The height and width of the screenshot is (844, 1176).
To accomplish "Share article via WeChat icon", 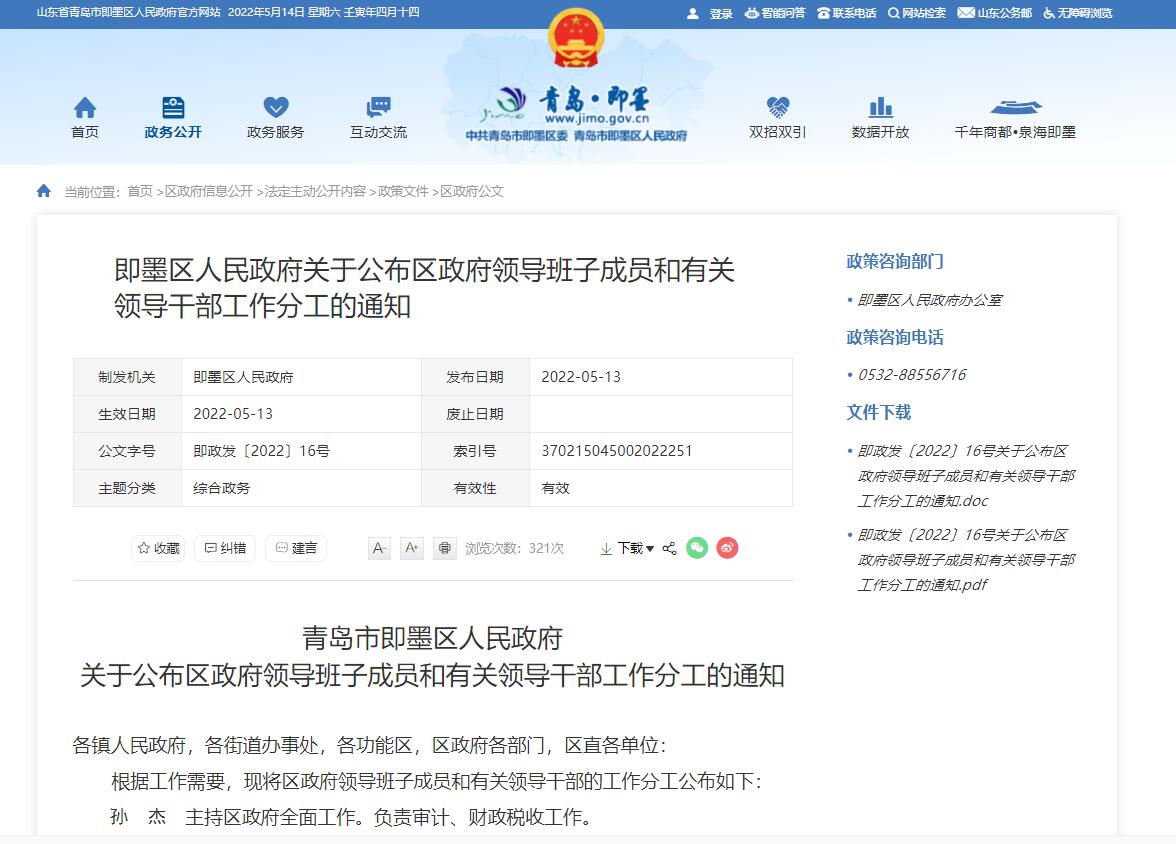I will coord(697,548).
